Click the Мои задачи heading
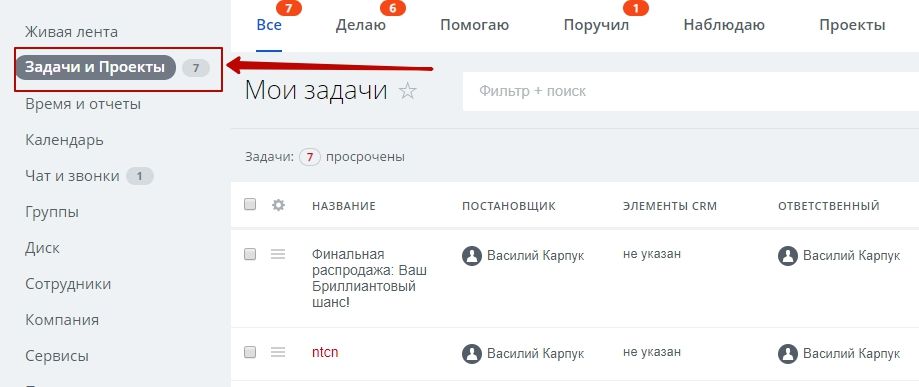919x387 pixels. [x=316, y=91]
